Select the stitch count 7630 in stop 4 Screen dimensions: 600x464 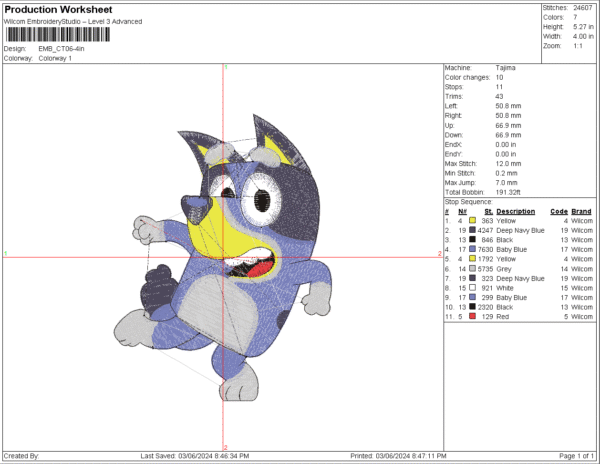pyautogui.click(x=485, y=249)
